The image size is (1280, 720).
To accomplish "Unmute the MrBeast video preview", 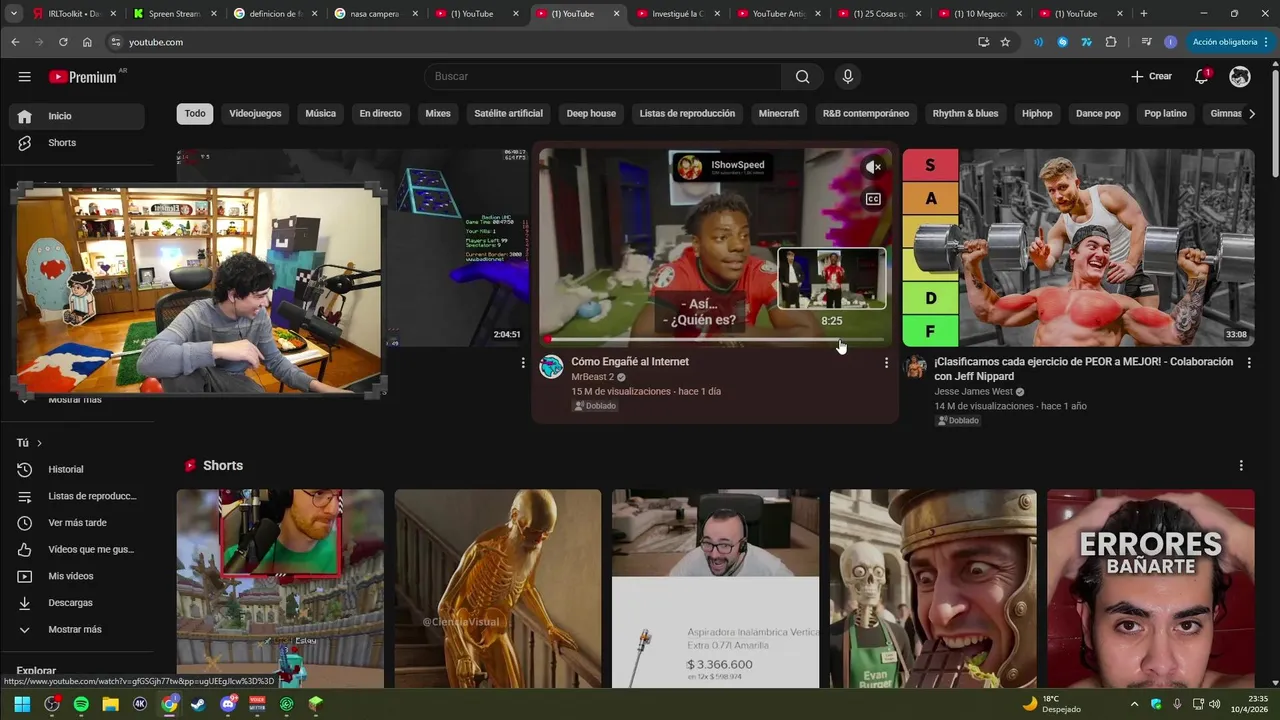I will [873, 168].
